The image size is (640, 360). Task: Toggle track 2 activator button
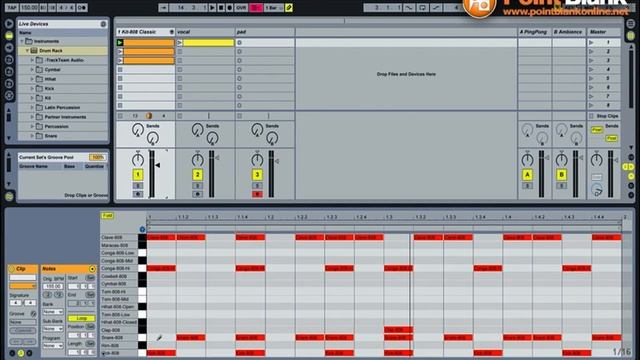[198, 175]
